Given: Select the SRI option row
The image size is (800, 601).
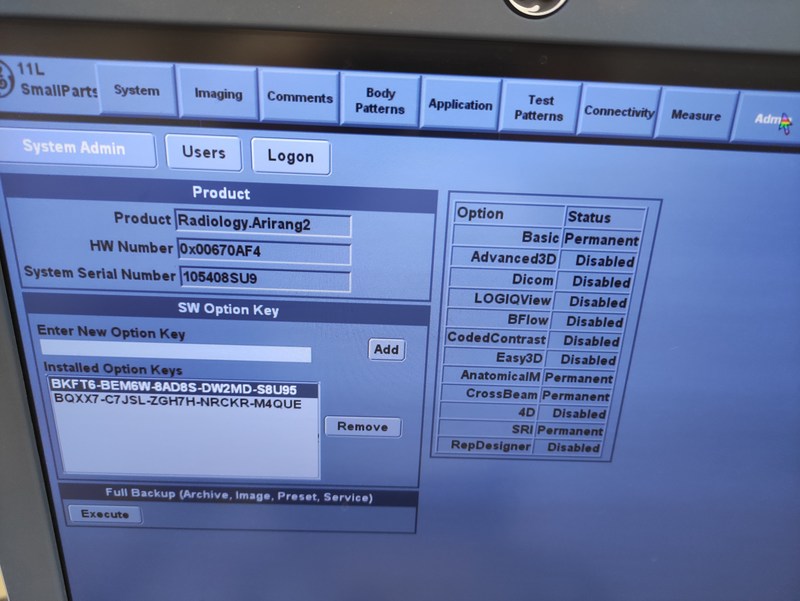Looking at the screenshot, I should 520,430.
